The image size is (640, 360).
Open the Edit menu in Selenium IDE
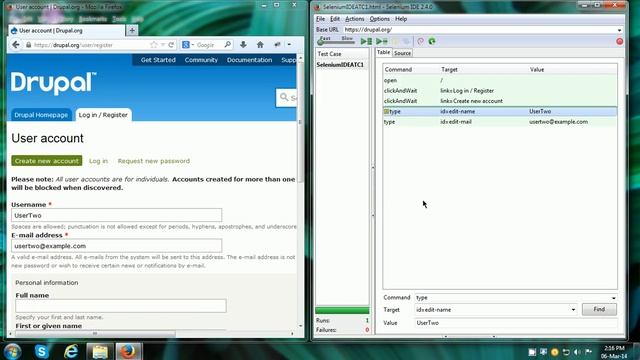(335, 19)
